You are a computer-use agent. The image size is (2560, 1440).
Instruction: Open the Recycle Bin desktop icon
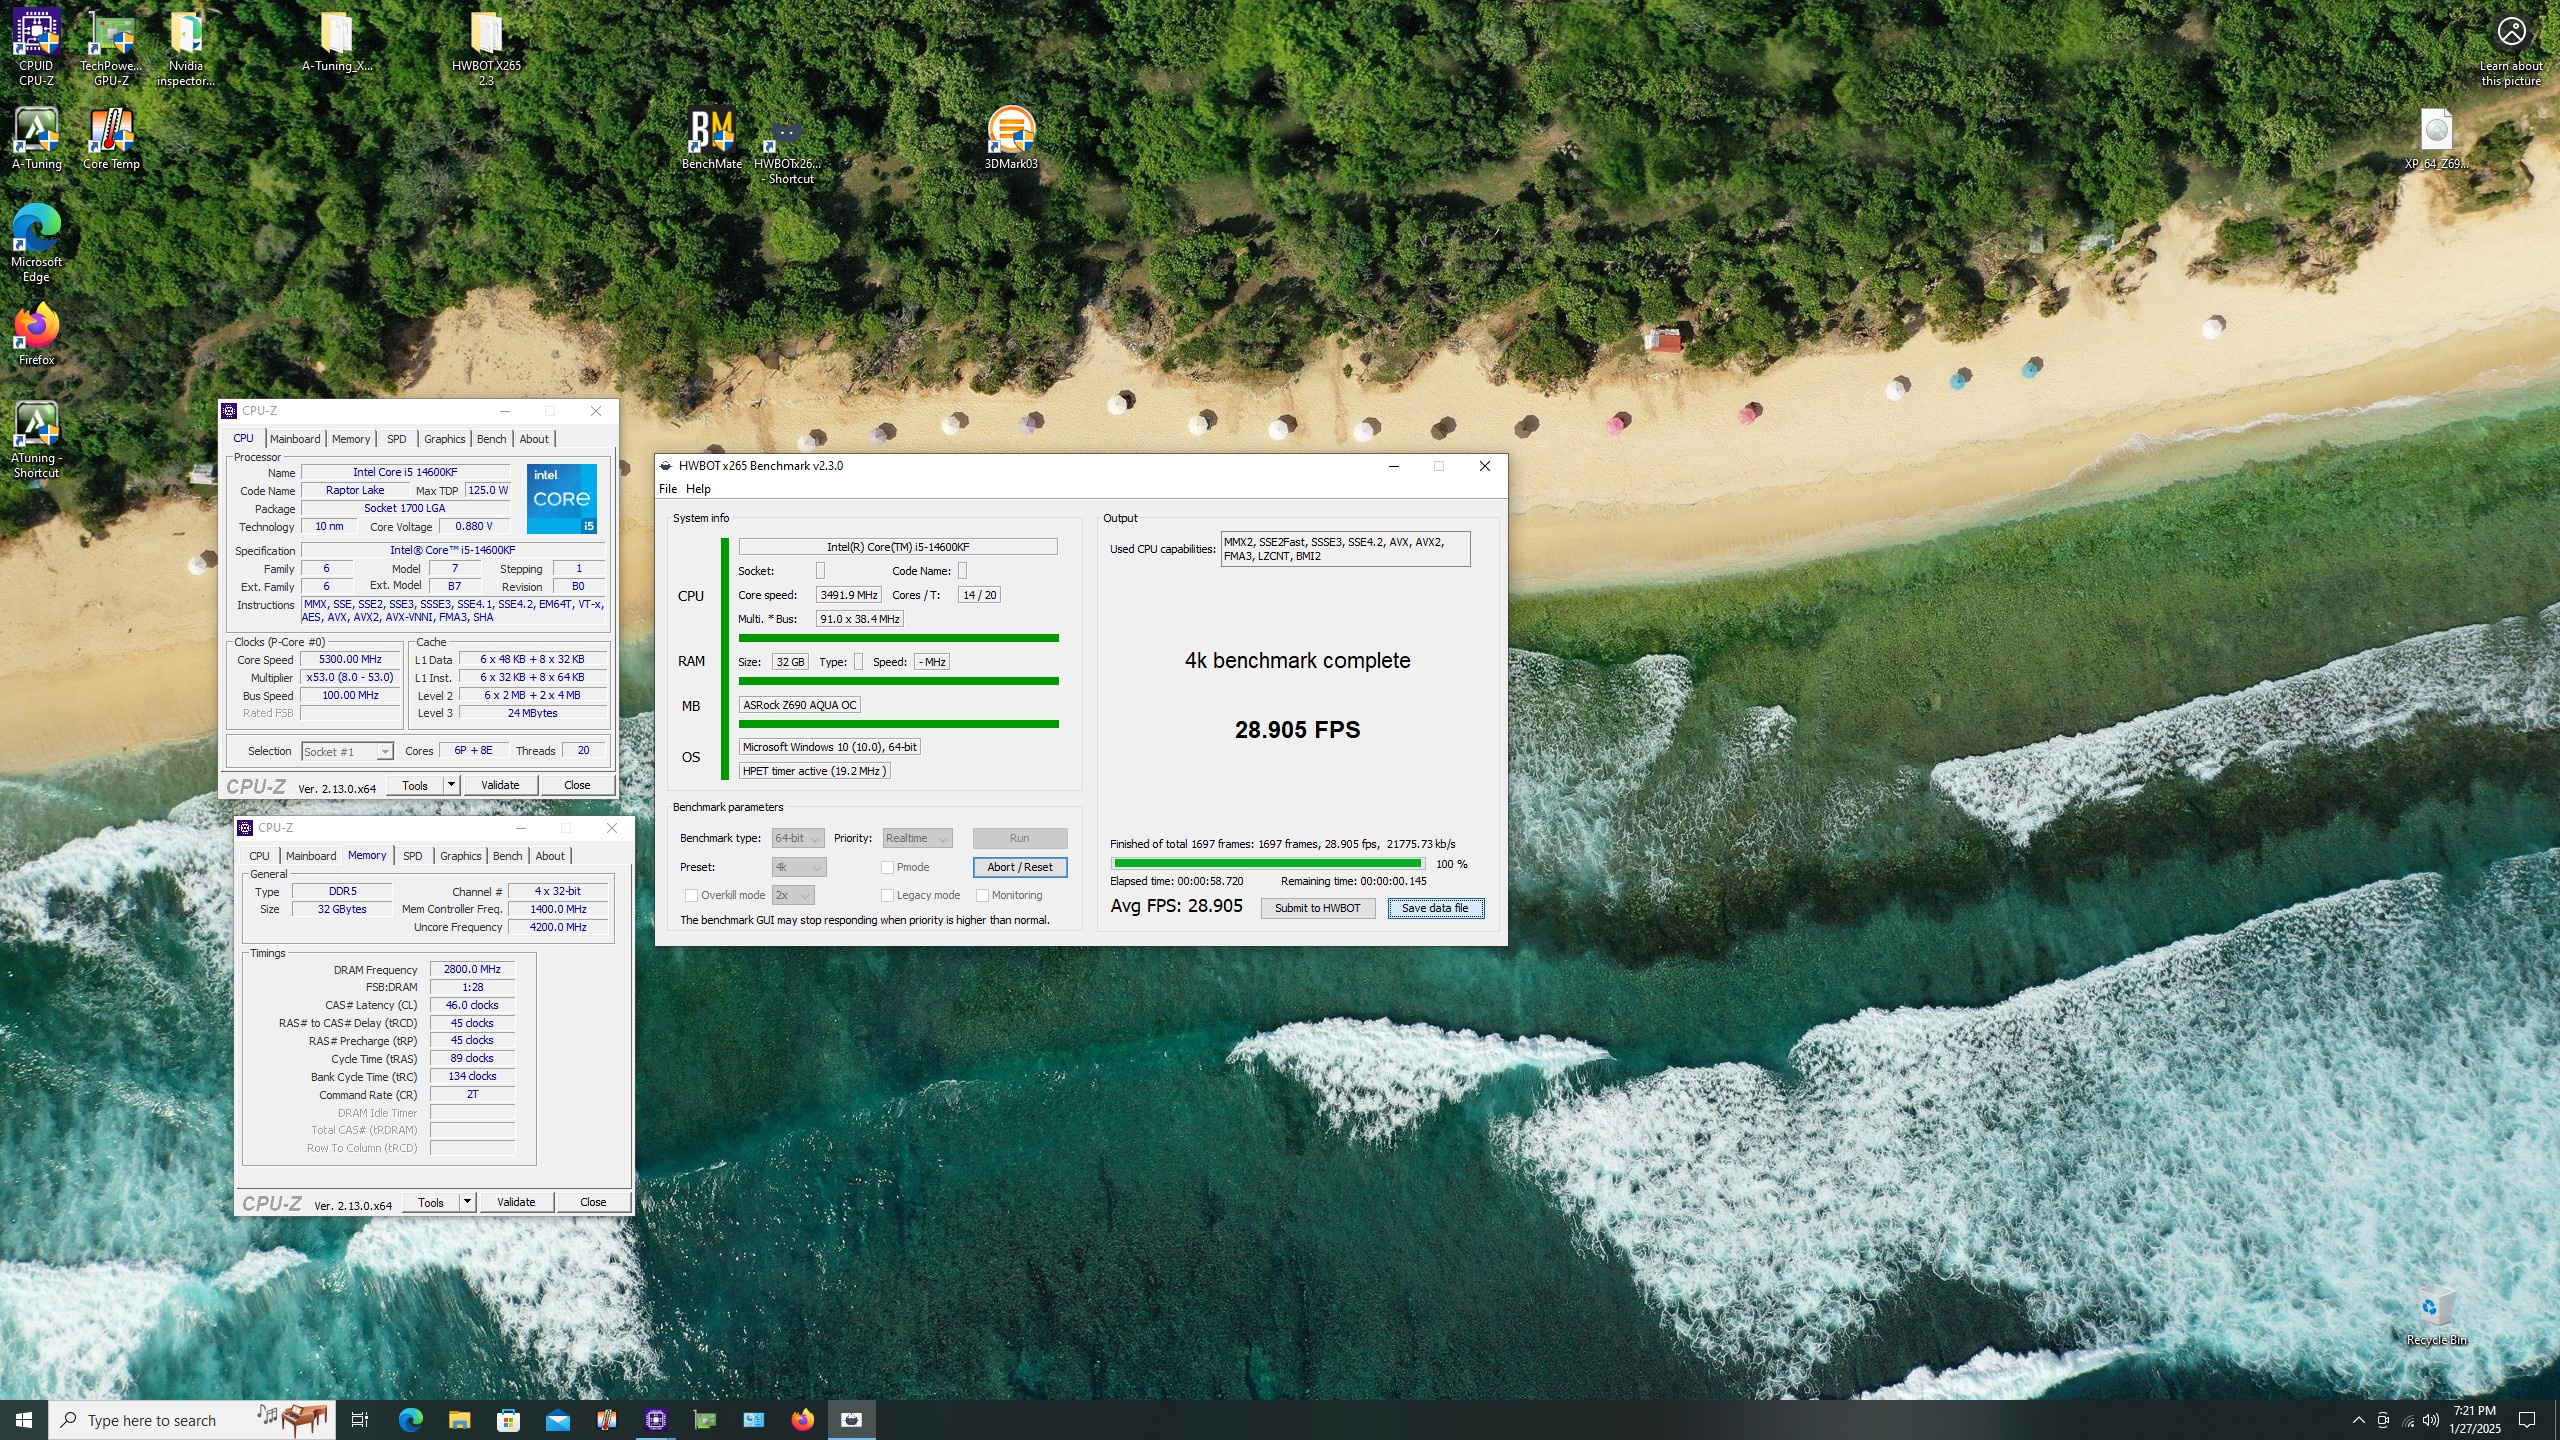coord(2436,1316)
